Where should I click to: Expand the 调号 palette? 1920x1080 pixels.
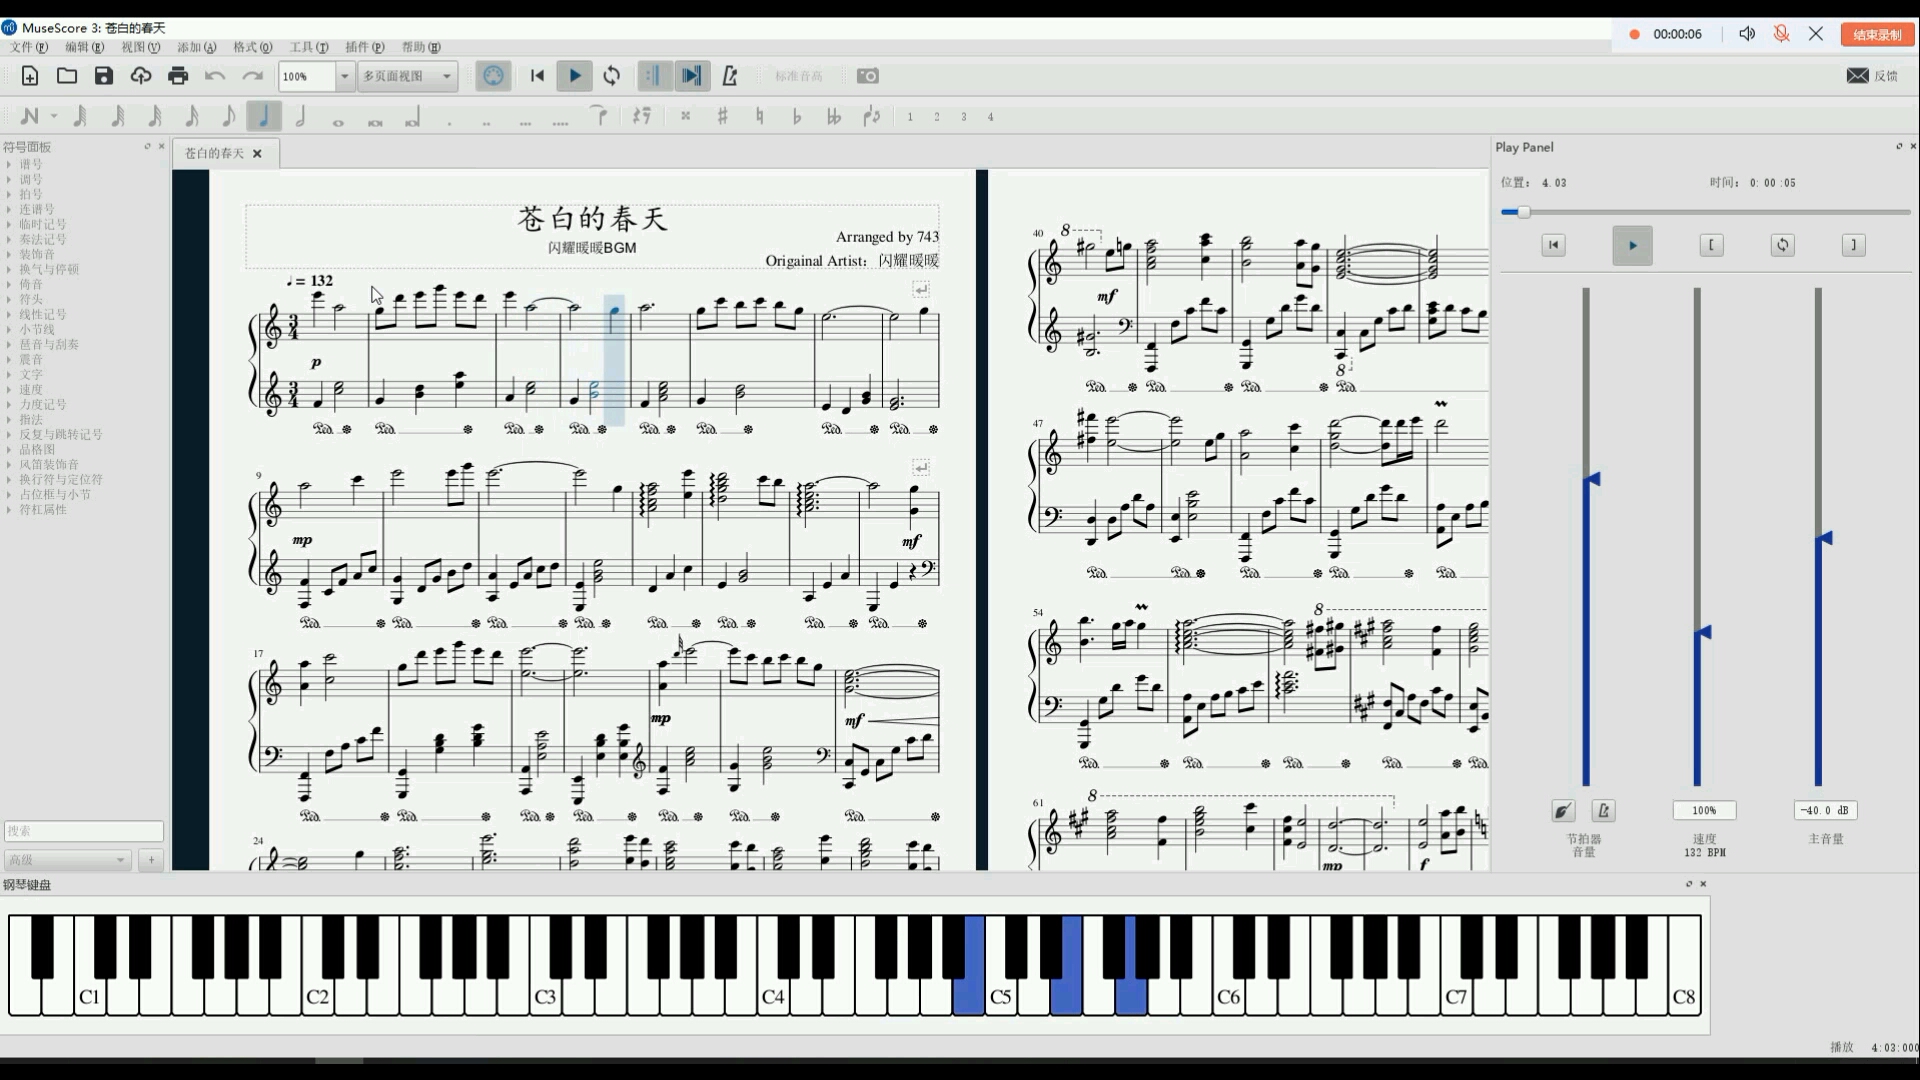point(30,180)
